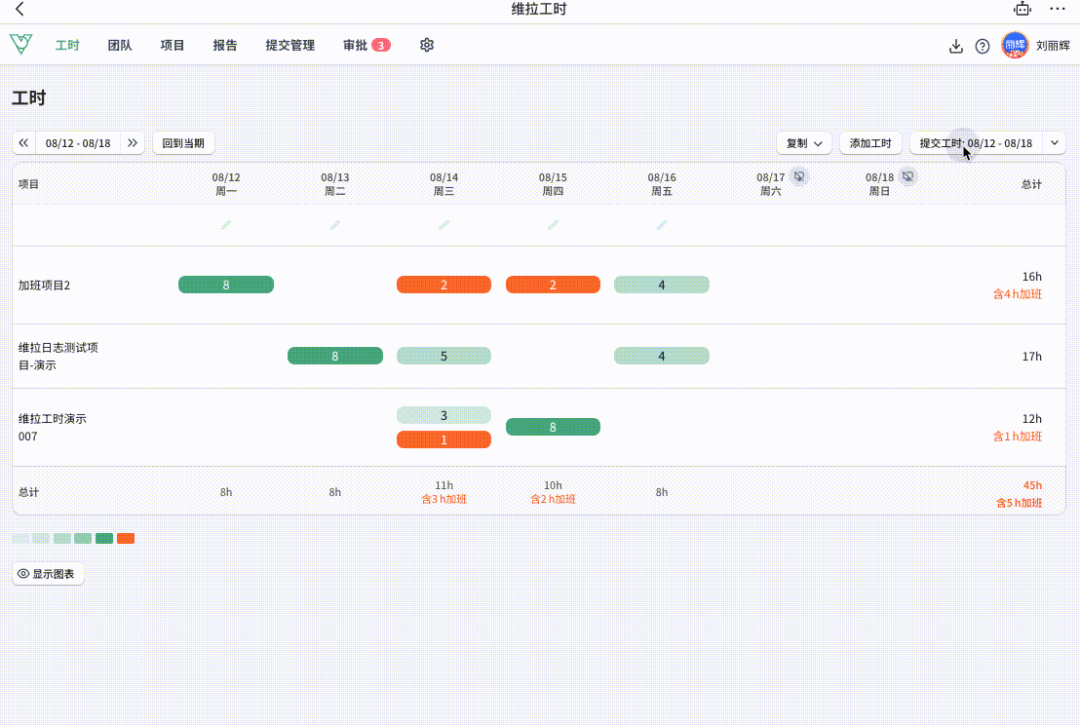
Task: Select the project 维拉工时演示 007
Action: 52,427
